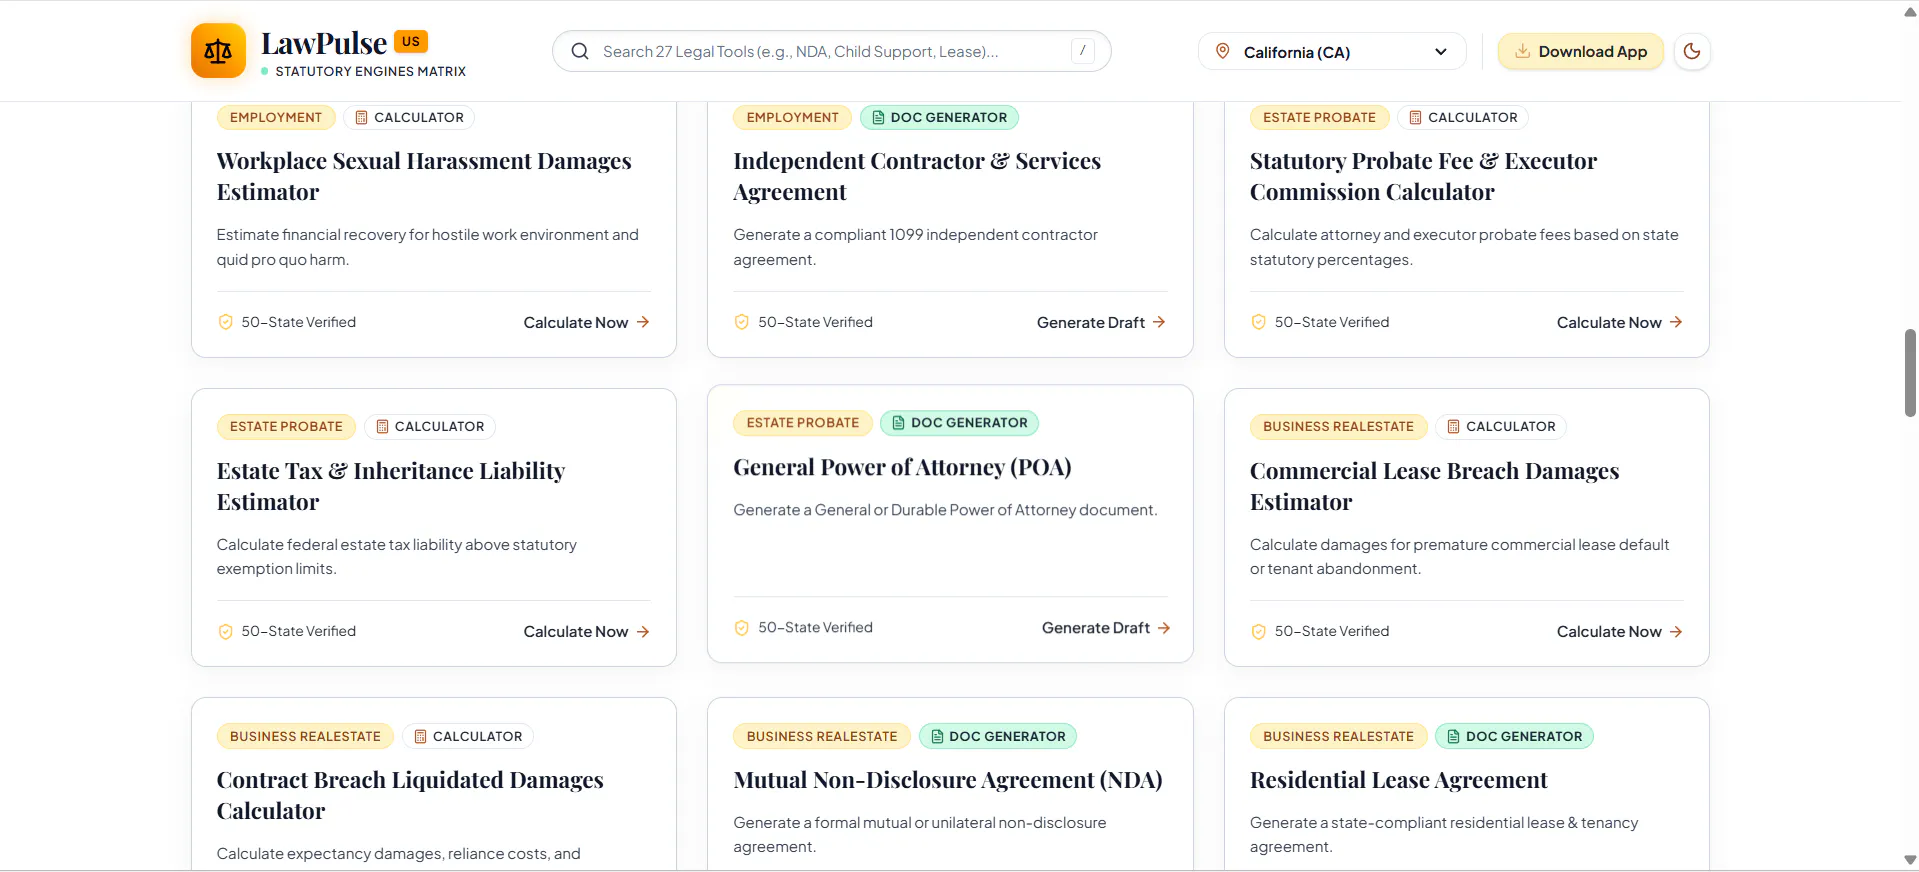Click Calculator badge on Statutory Probate card
This screenshot has width=1919, height=872.
tap(1463, 117)
